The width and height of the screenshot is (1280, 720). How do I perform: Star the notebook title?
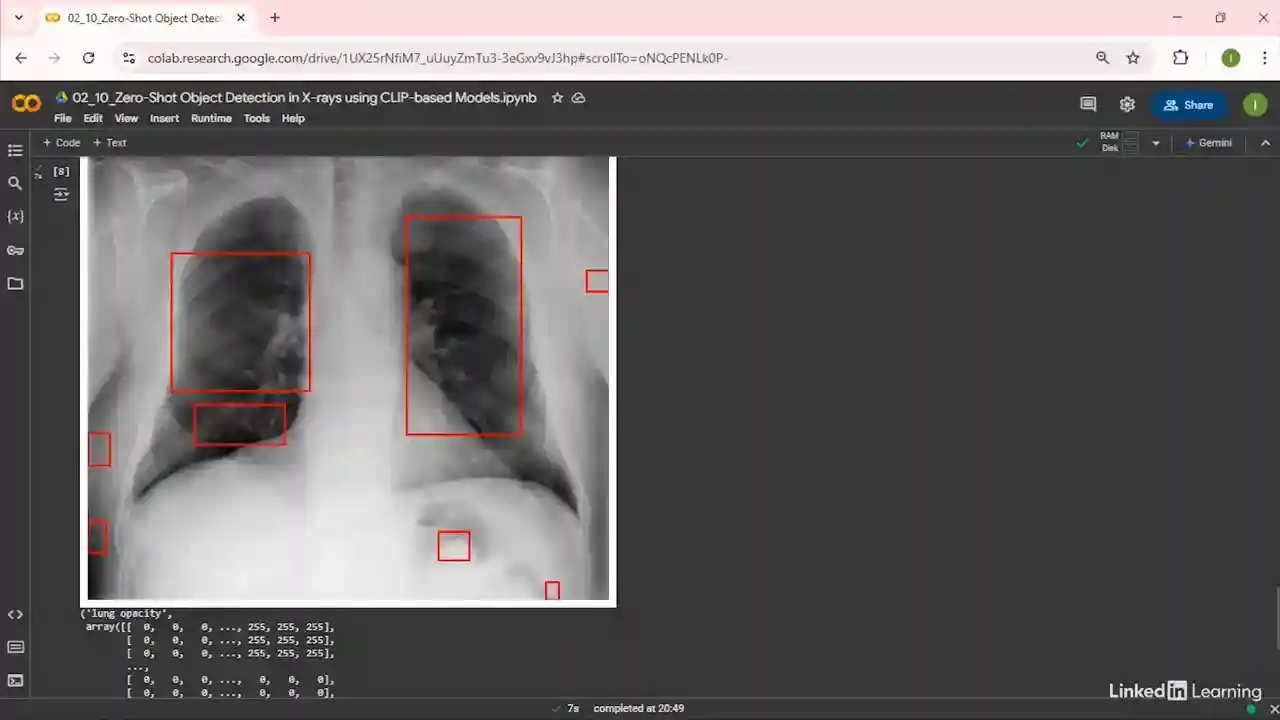point(557,98)
